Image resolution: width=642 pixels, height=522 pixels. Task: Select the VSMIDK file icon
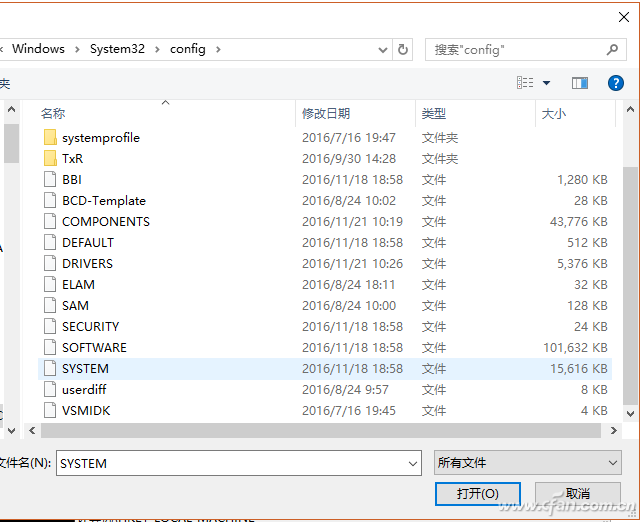click(50, 411)
